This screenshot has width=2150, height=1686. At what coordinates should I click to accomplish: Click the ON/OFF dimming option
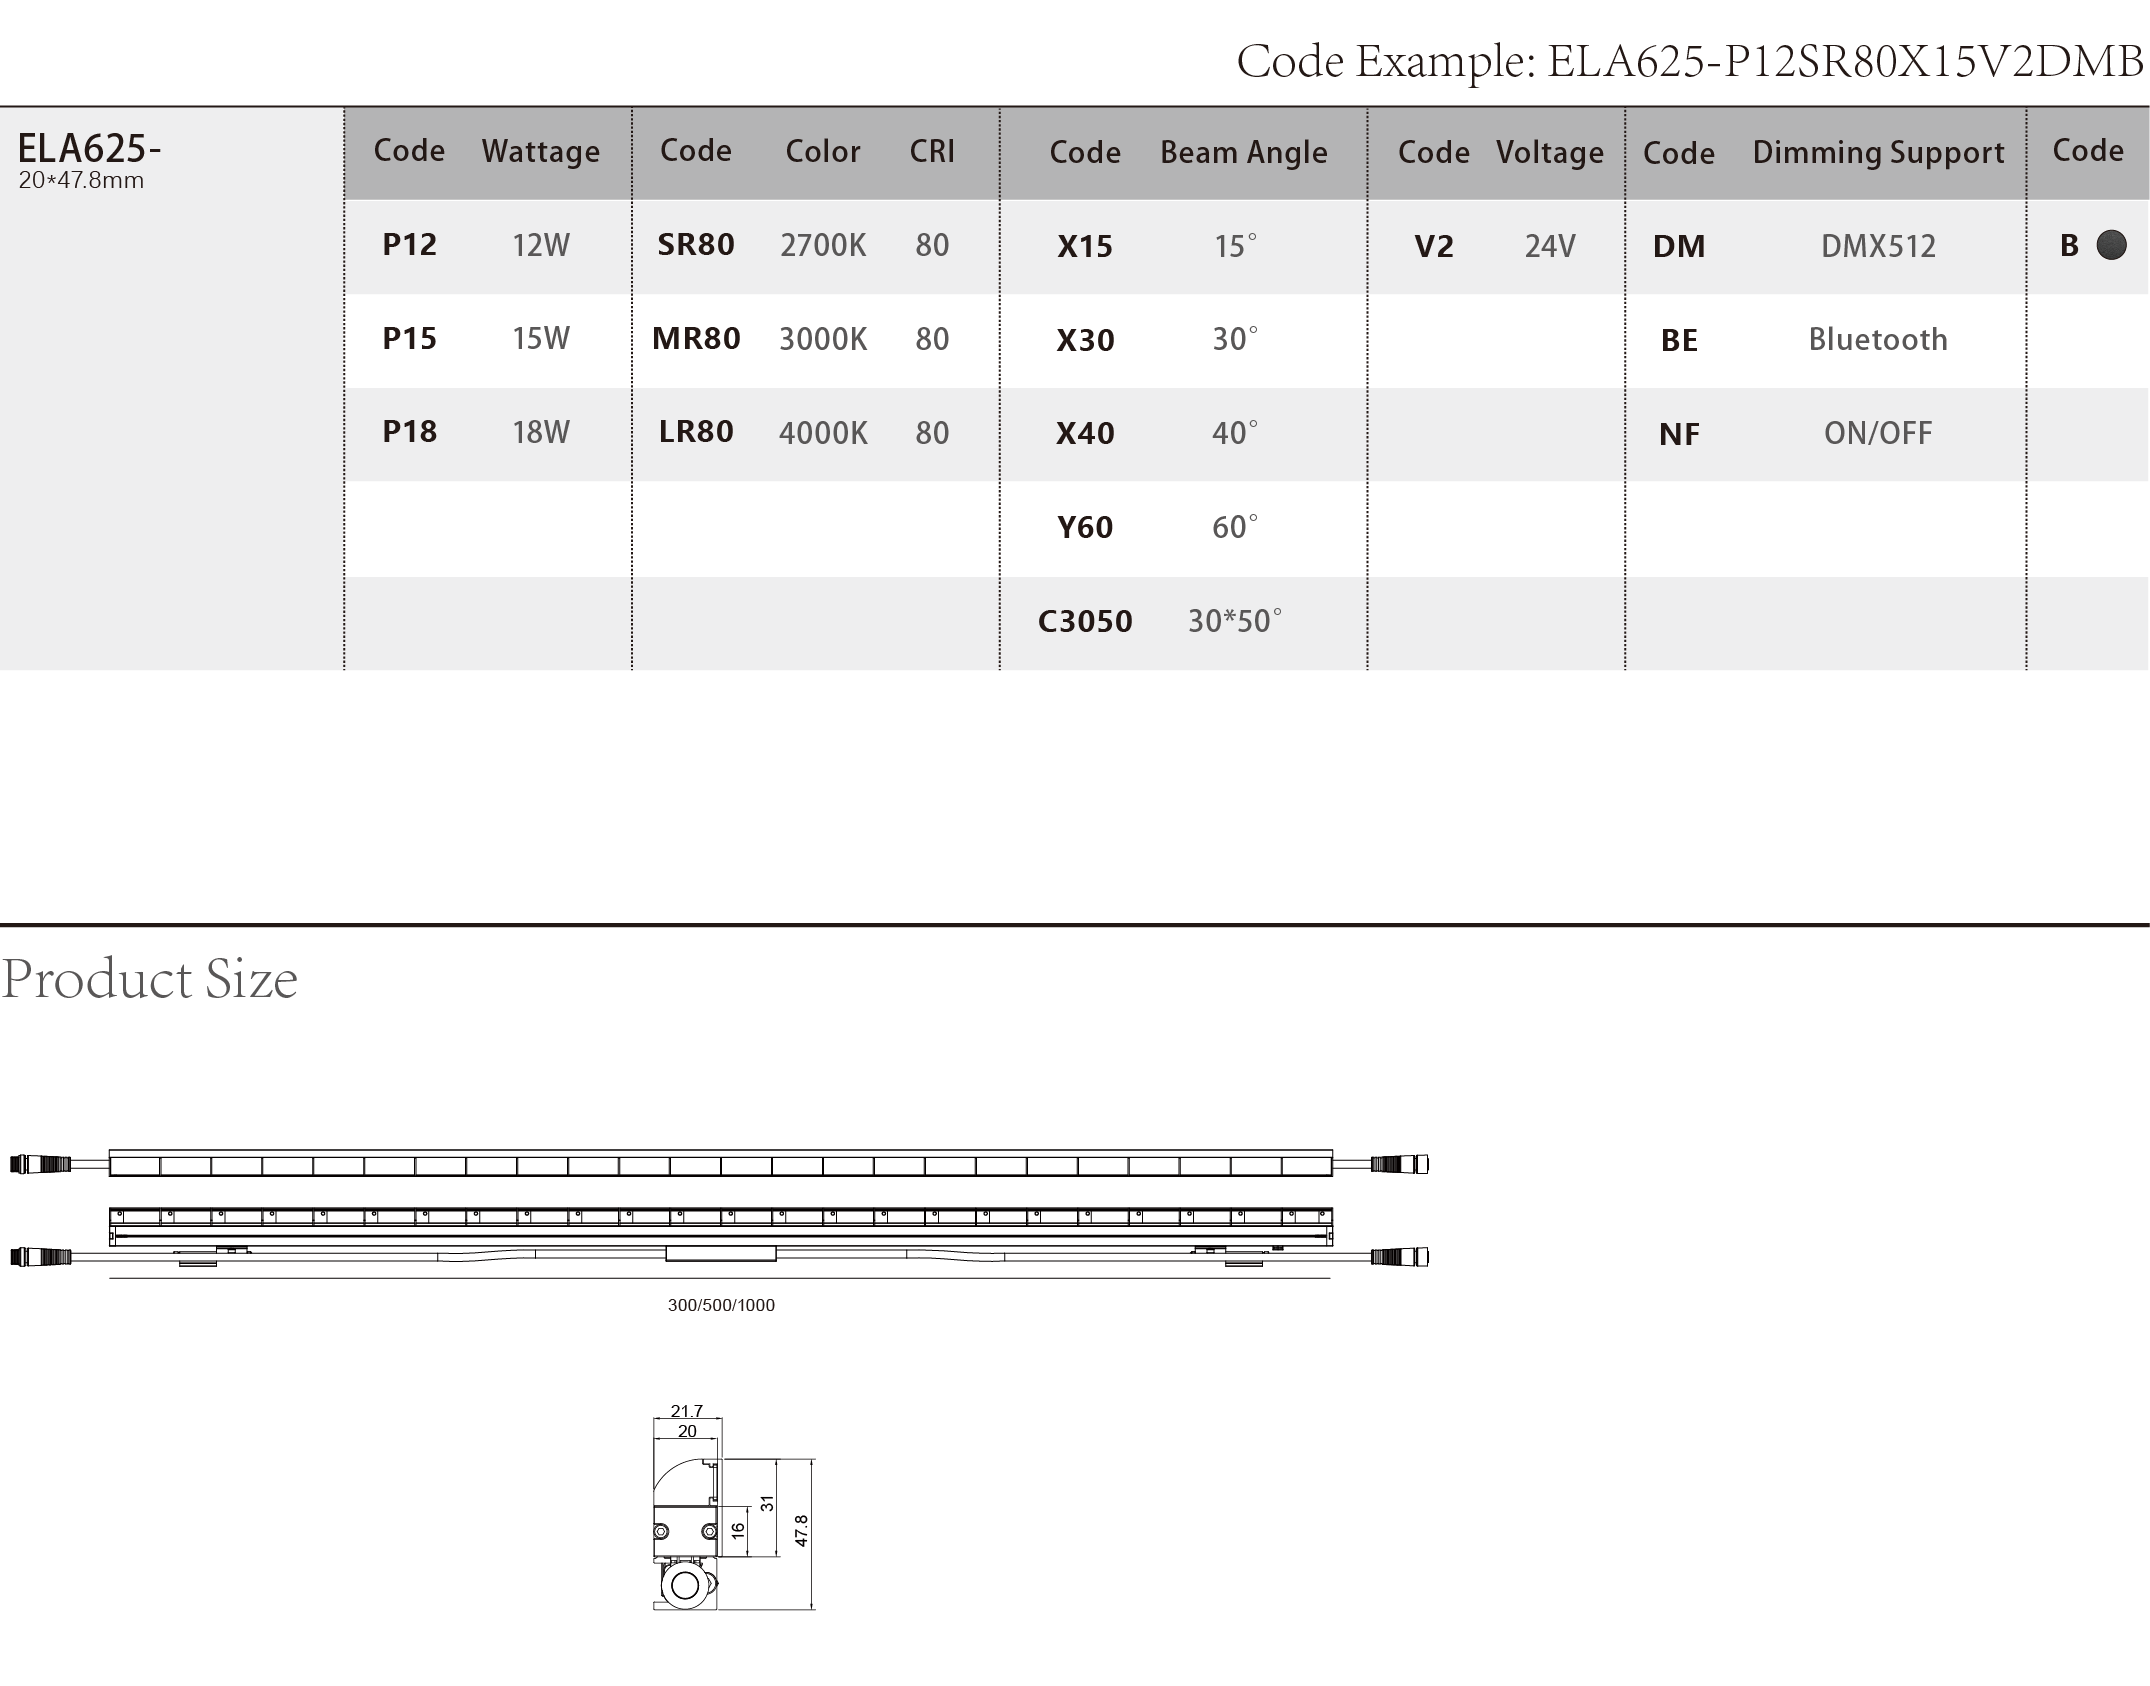(1878, 433)
